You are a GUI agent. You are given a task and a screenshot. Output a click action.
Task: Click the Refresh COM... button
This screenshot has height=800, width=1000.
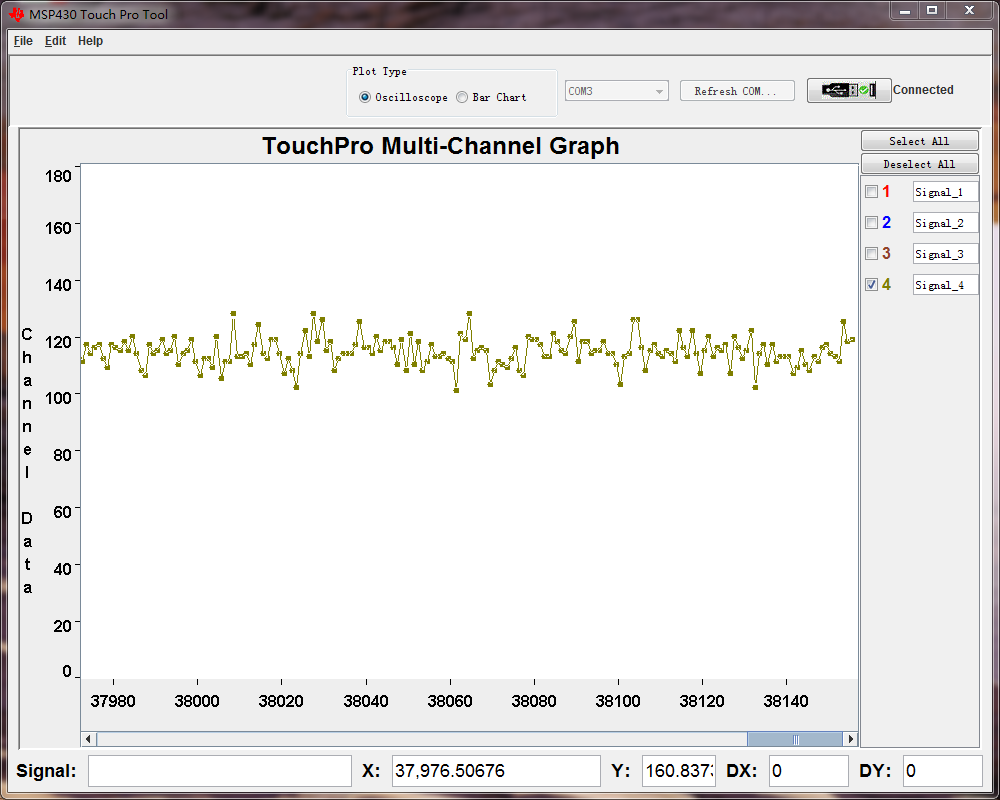point(737,91)
